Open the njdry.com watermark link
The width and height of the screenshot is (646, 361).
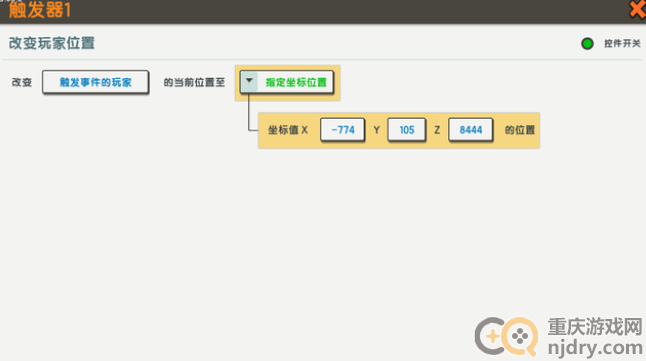[x=595, y=348]
